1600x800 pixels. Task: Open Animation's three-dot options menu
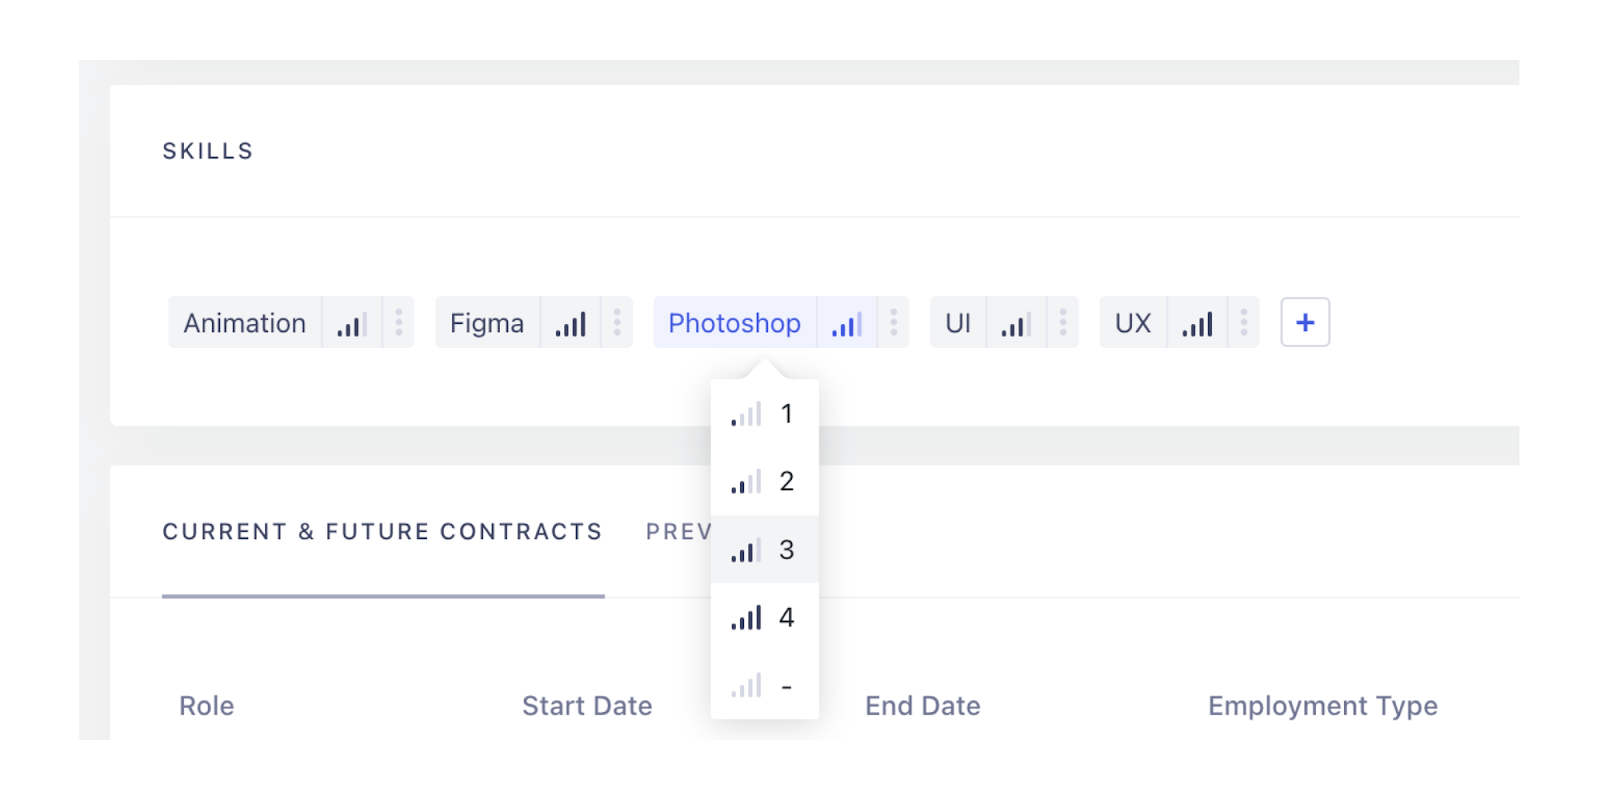[x=399, y=322]
